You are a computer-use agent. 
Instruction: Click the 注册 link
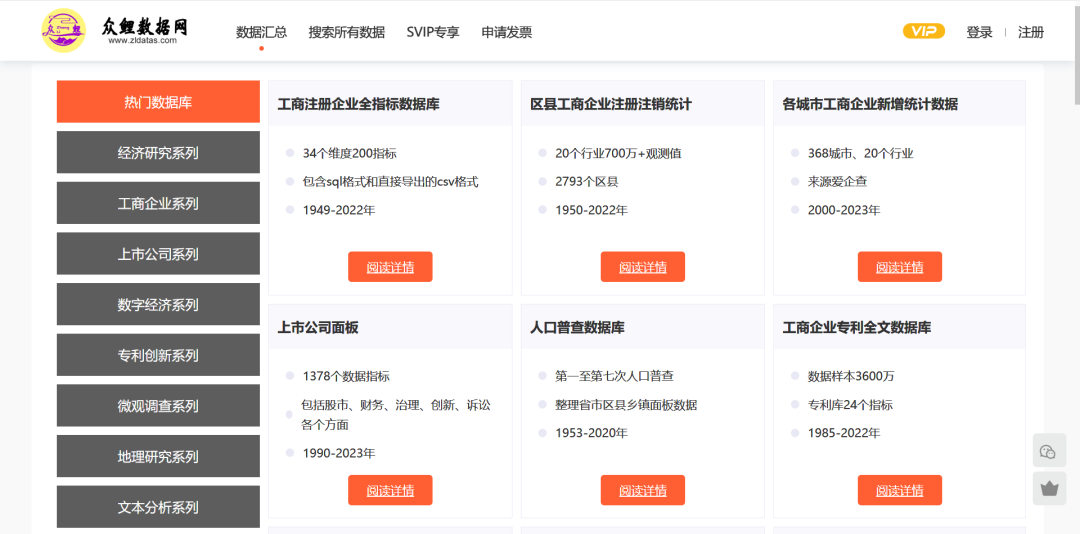pos(1031,32)
